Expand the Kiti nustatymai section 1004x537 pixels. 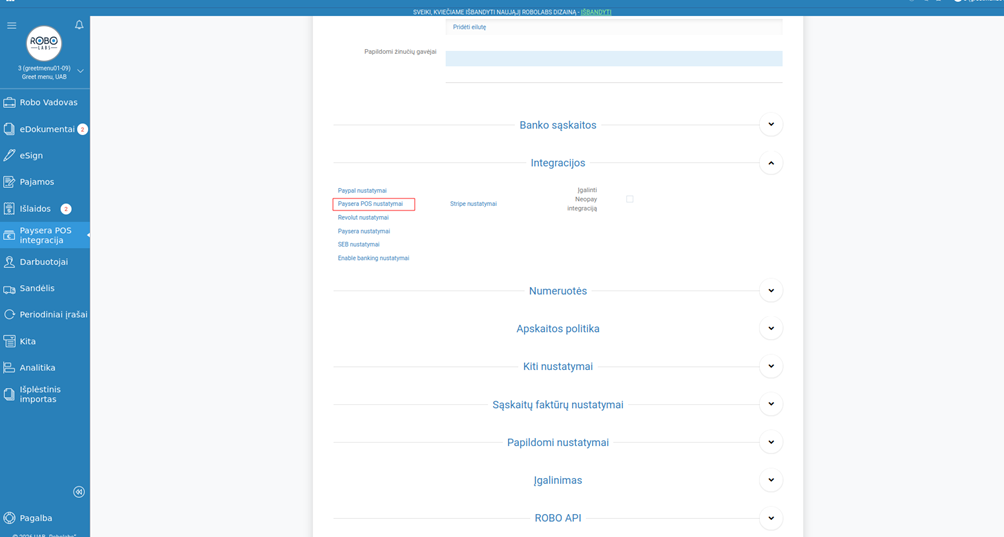[771, 366]
